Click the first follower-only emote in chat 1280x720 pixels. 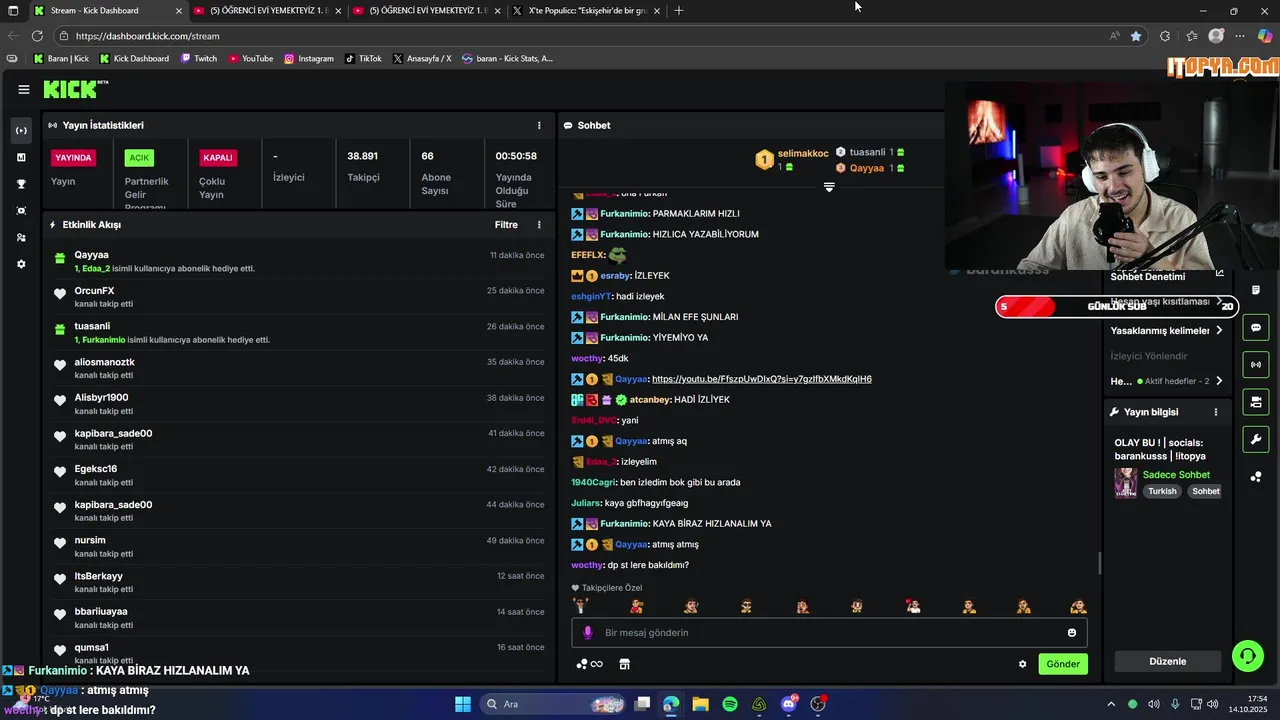point(581,606)
